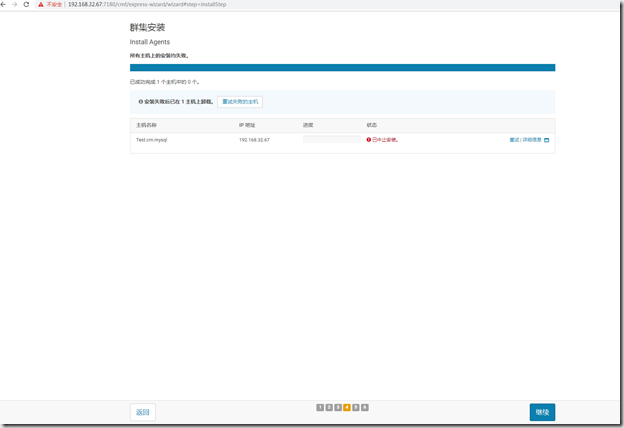Click info icon in failure notice
624x428 pixels.
(140, 102)
